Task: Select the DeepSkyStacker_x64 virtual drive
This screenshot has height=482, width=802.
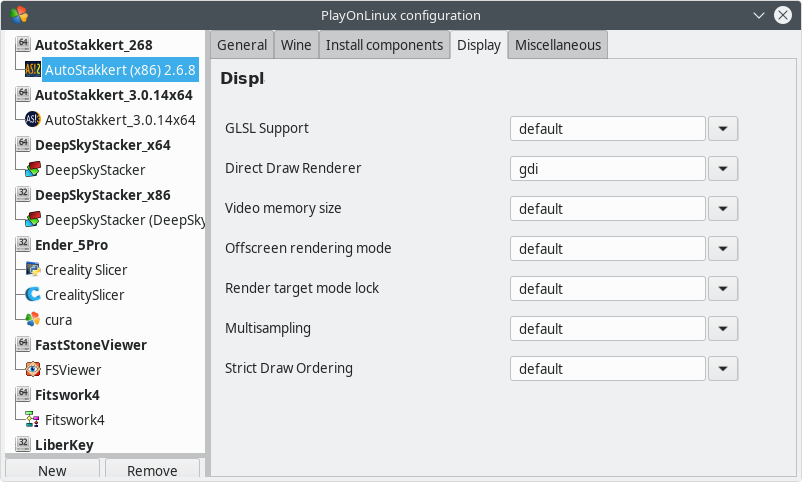Action: click(103, 145)
